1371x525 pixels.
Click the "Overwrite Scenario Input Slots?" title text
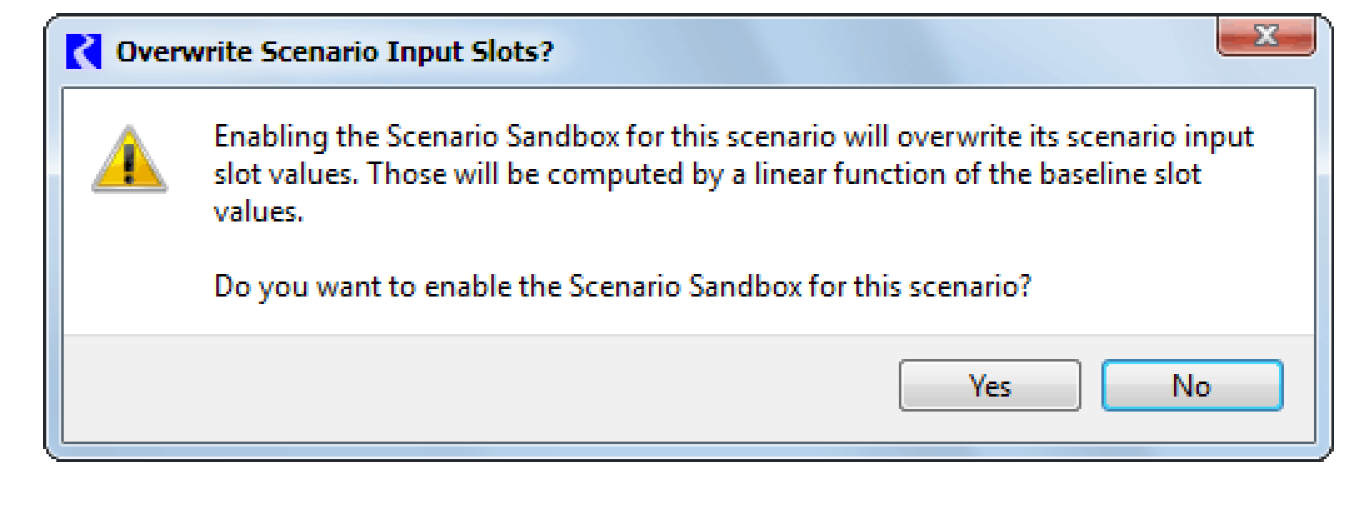click(334, 52)
